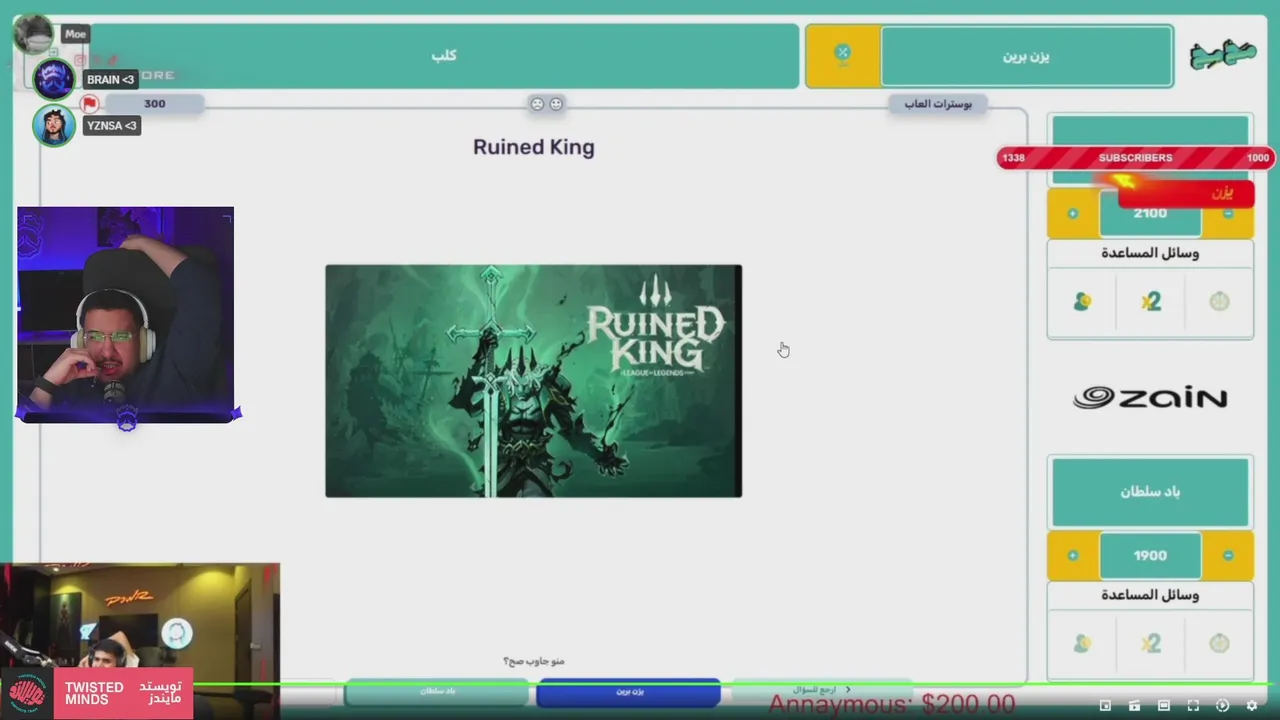Viewport: 1280px width, 720px height.
Task: Use the x2 double-points helper under score 2100
Action: [x=1151, y=302]
